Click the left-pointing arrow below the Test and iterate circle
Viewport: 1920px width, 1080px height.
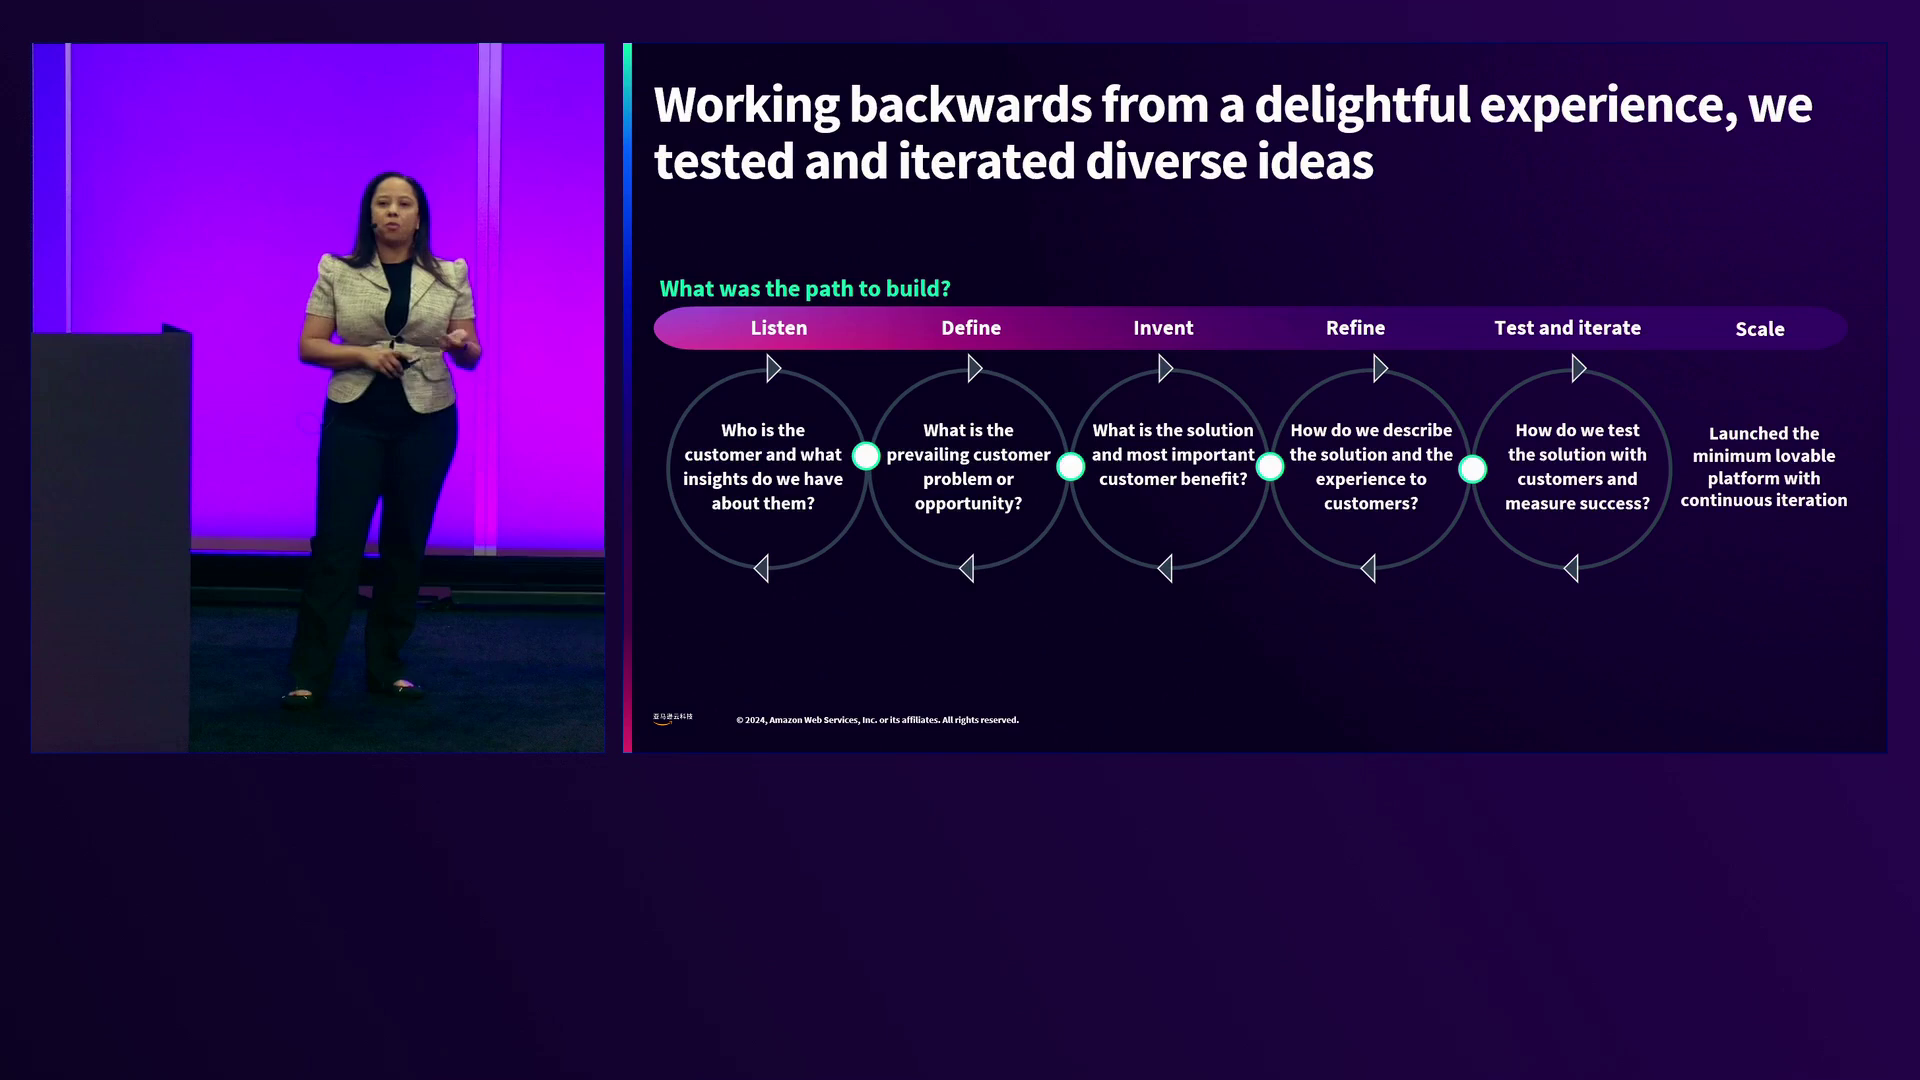tap(1571, 569)
